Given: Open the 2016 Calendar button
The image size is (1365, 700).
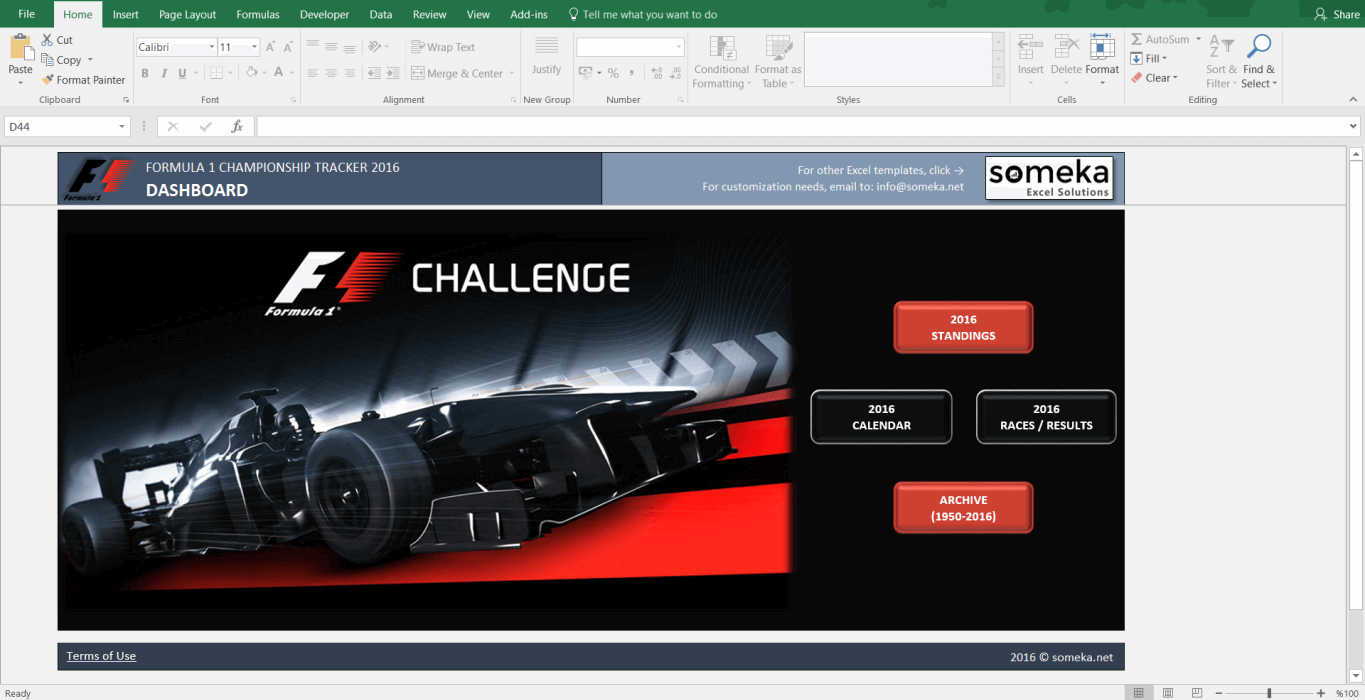Looking at the screenshot, I should click(x=881, y=417).
